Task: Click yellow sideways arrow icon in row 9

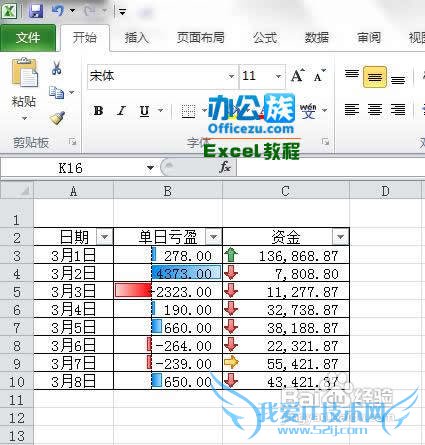Action: (231, 362)
